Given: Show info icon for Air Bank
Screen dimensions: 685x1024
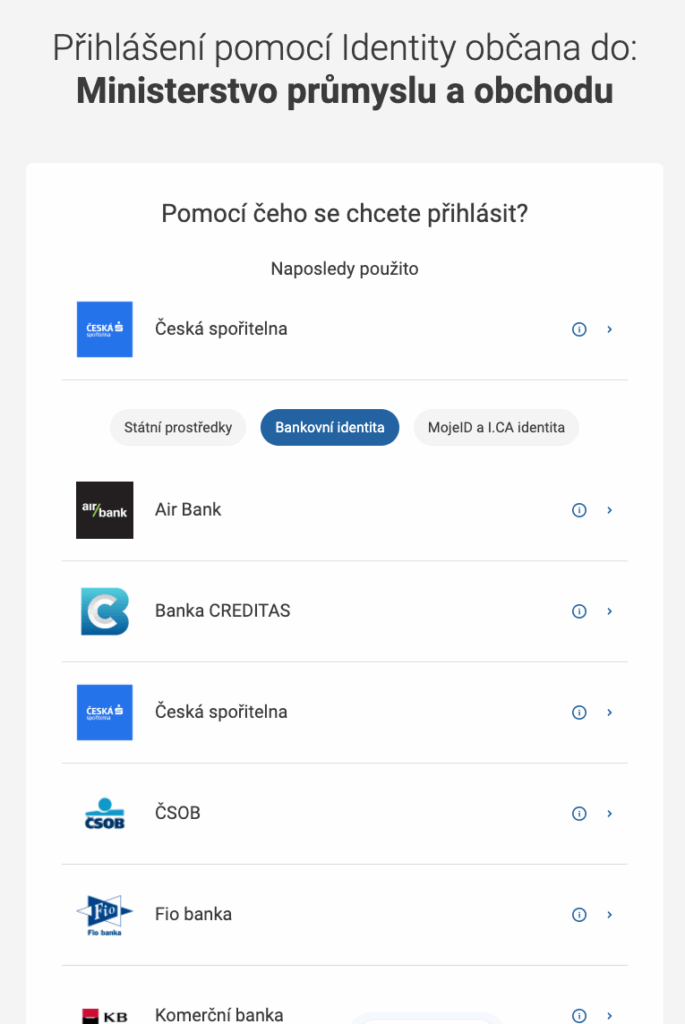Looking at the screenshot, I should [x=578, y=510].
